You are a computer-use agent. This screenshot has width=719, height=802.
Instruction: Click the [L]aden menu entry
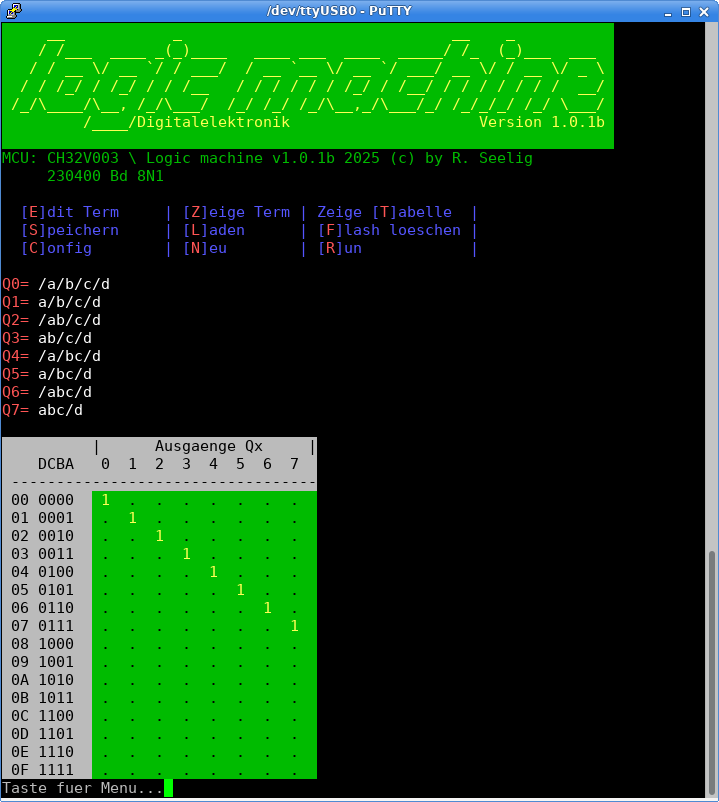(214, 230)
